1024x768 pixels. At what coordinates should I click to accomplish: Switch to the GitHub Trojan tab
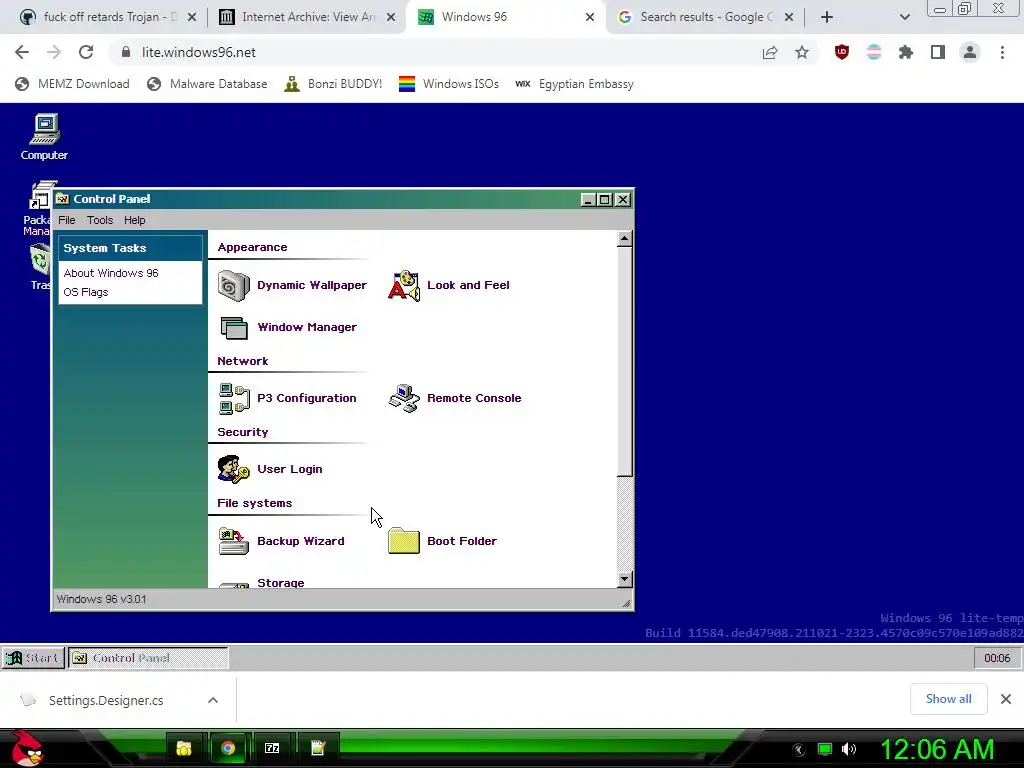[x=108, y=17]
